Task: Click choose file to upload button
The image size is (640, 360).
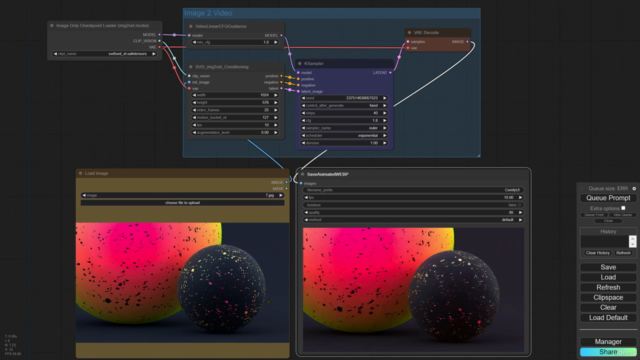Action: tap(182, 202)
